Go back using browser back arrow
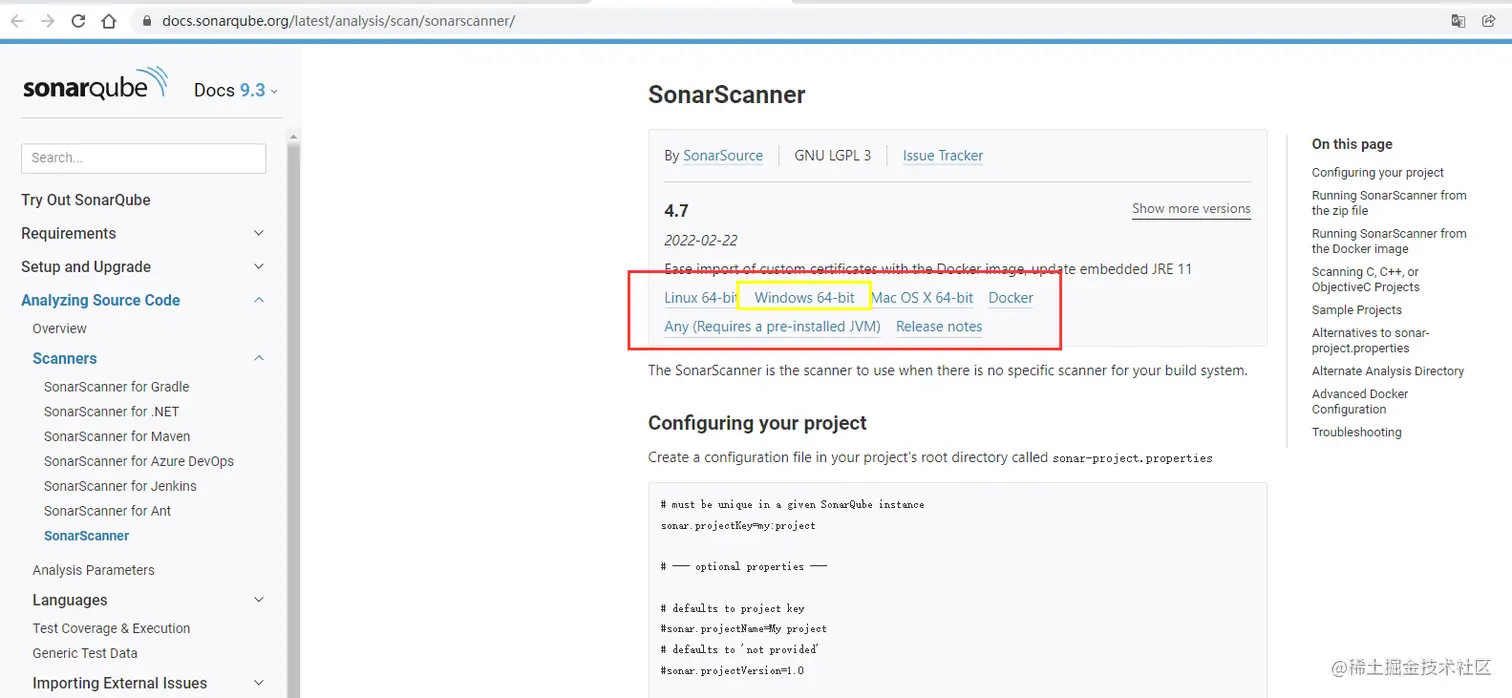 point(17,20)
